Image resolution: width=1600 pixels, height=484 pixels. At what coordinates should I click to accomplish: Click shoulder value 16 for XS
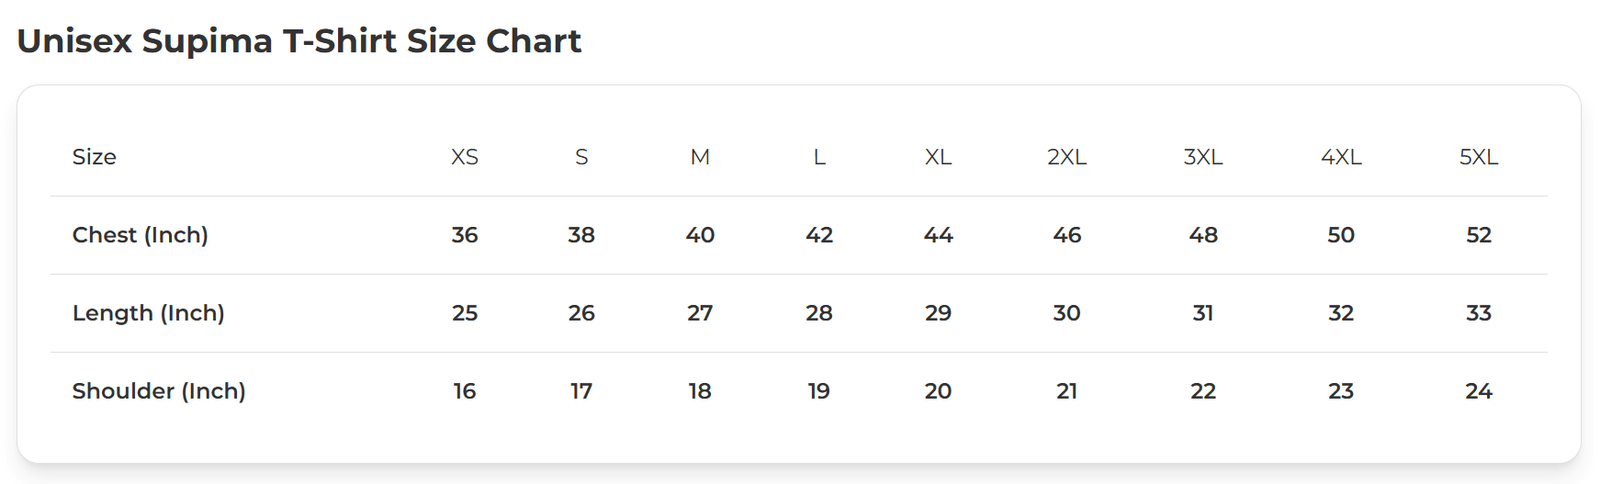click(465, 391)
